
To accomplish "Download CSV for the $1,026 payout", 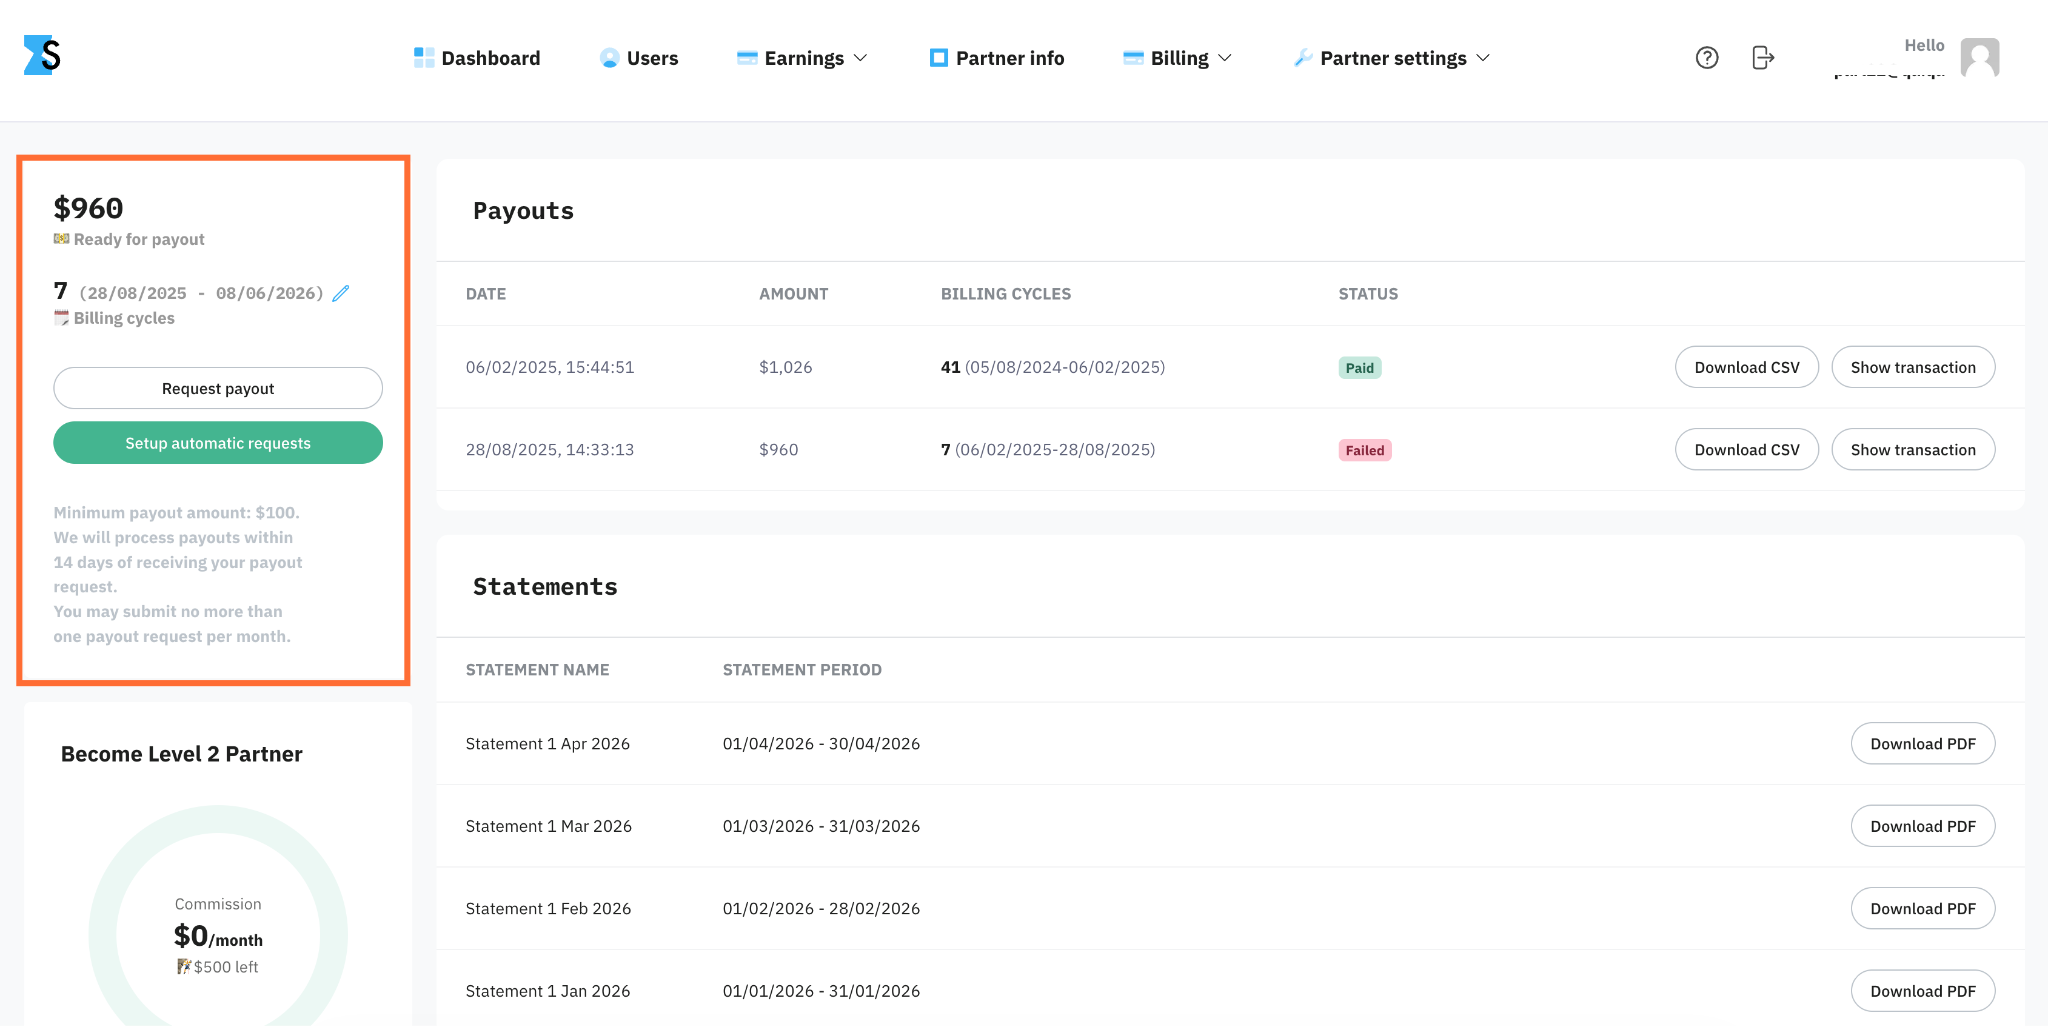I will pos(1747,367).
